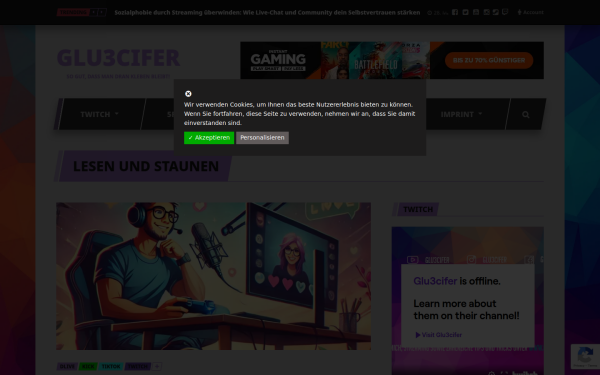Toggle fullscreen in the Twitch player
Screen dimensions: 600x375
504,373
